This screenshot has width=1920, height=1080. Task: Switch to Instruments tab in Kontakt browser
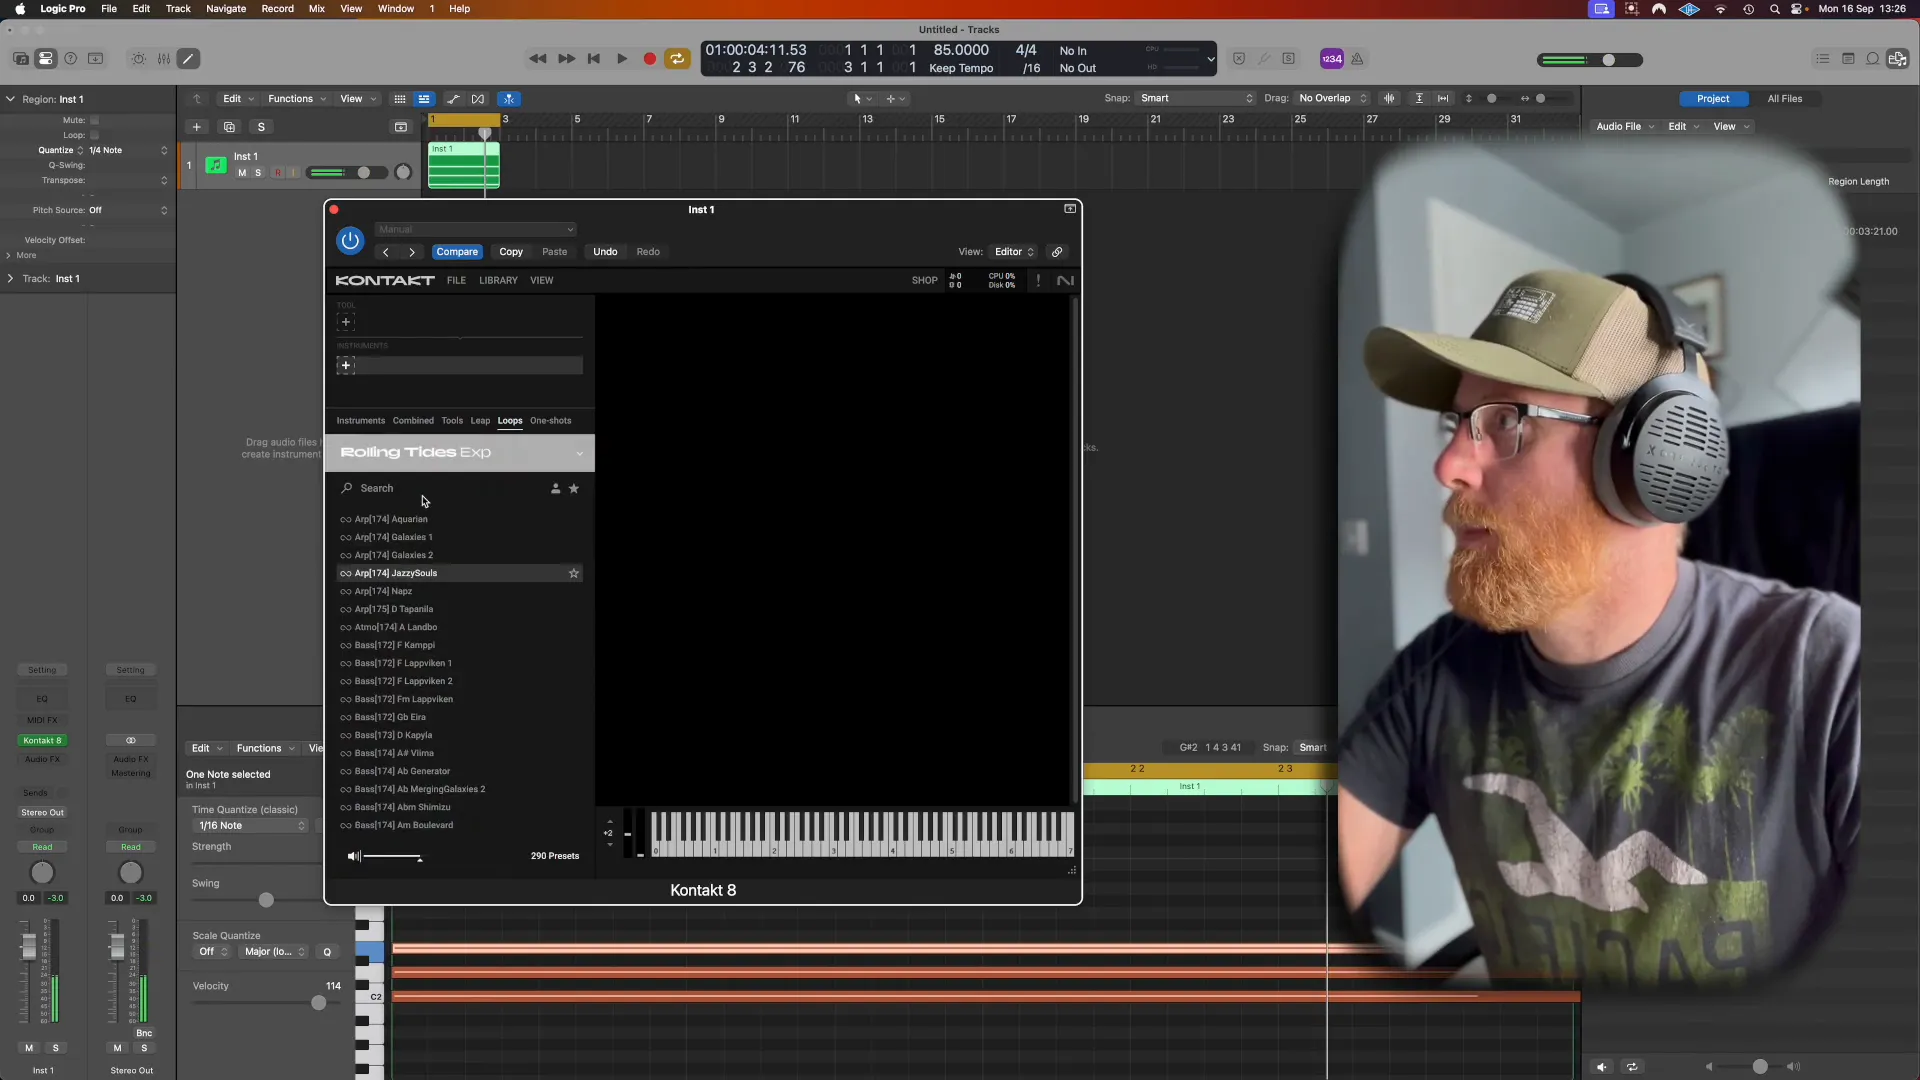click(x=361, y=421)
